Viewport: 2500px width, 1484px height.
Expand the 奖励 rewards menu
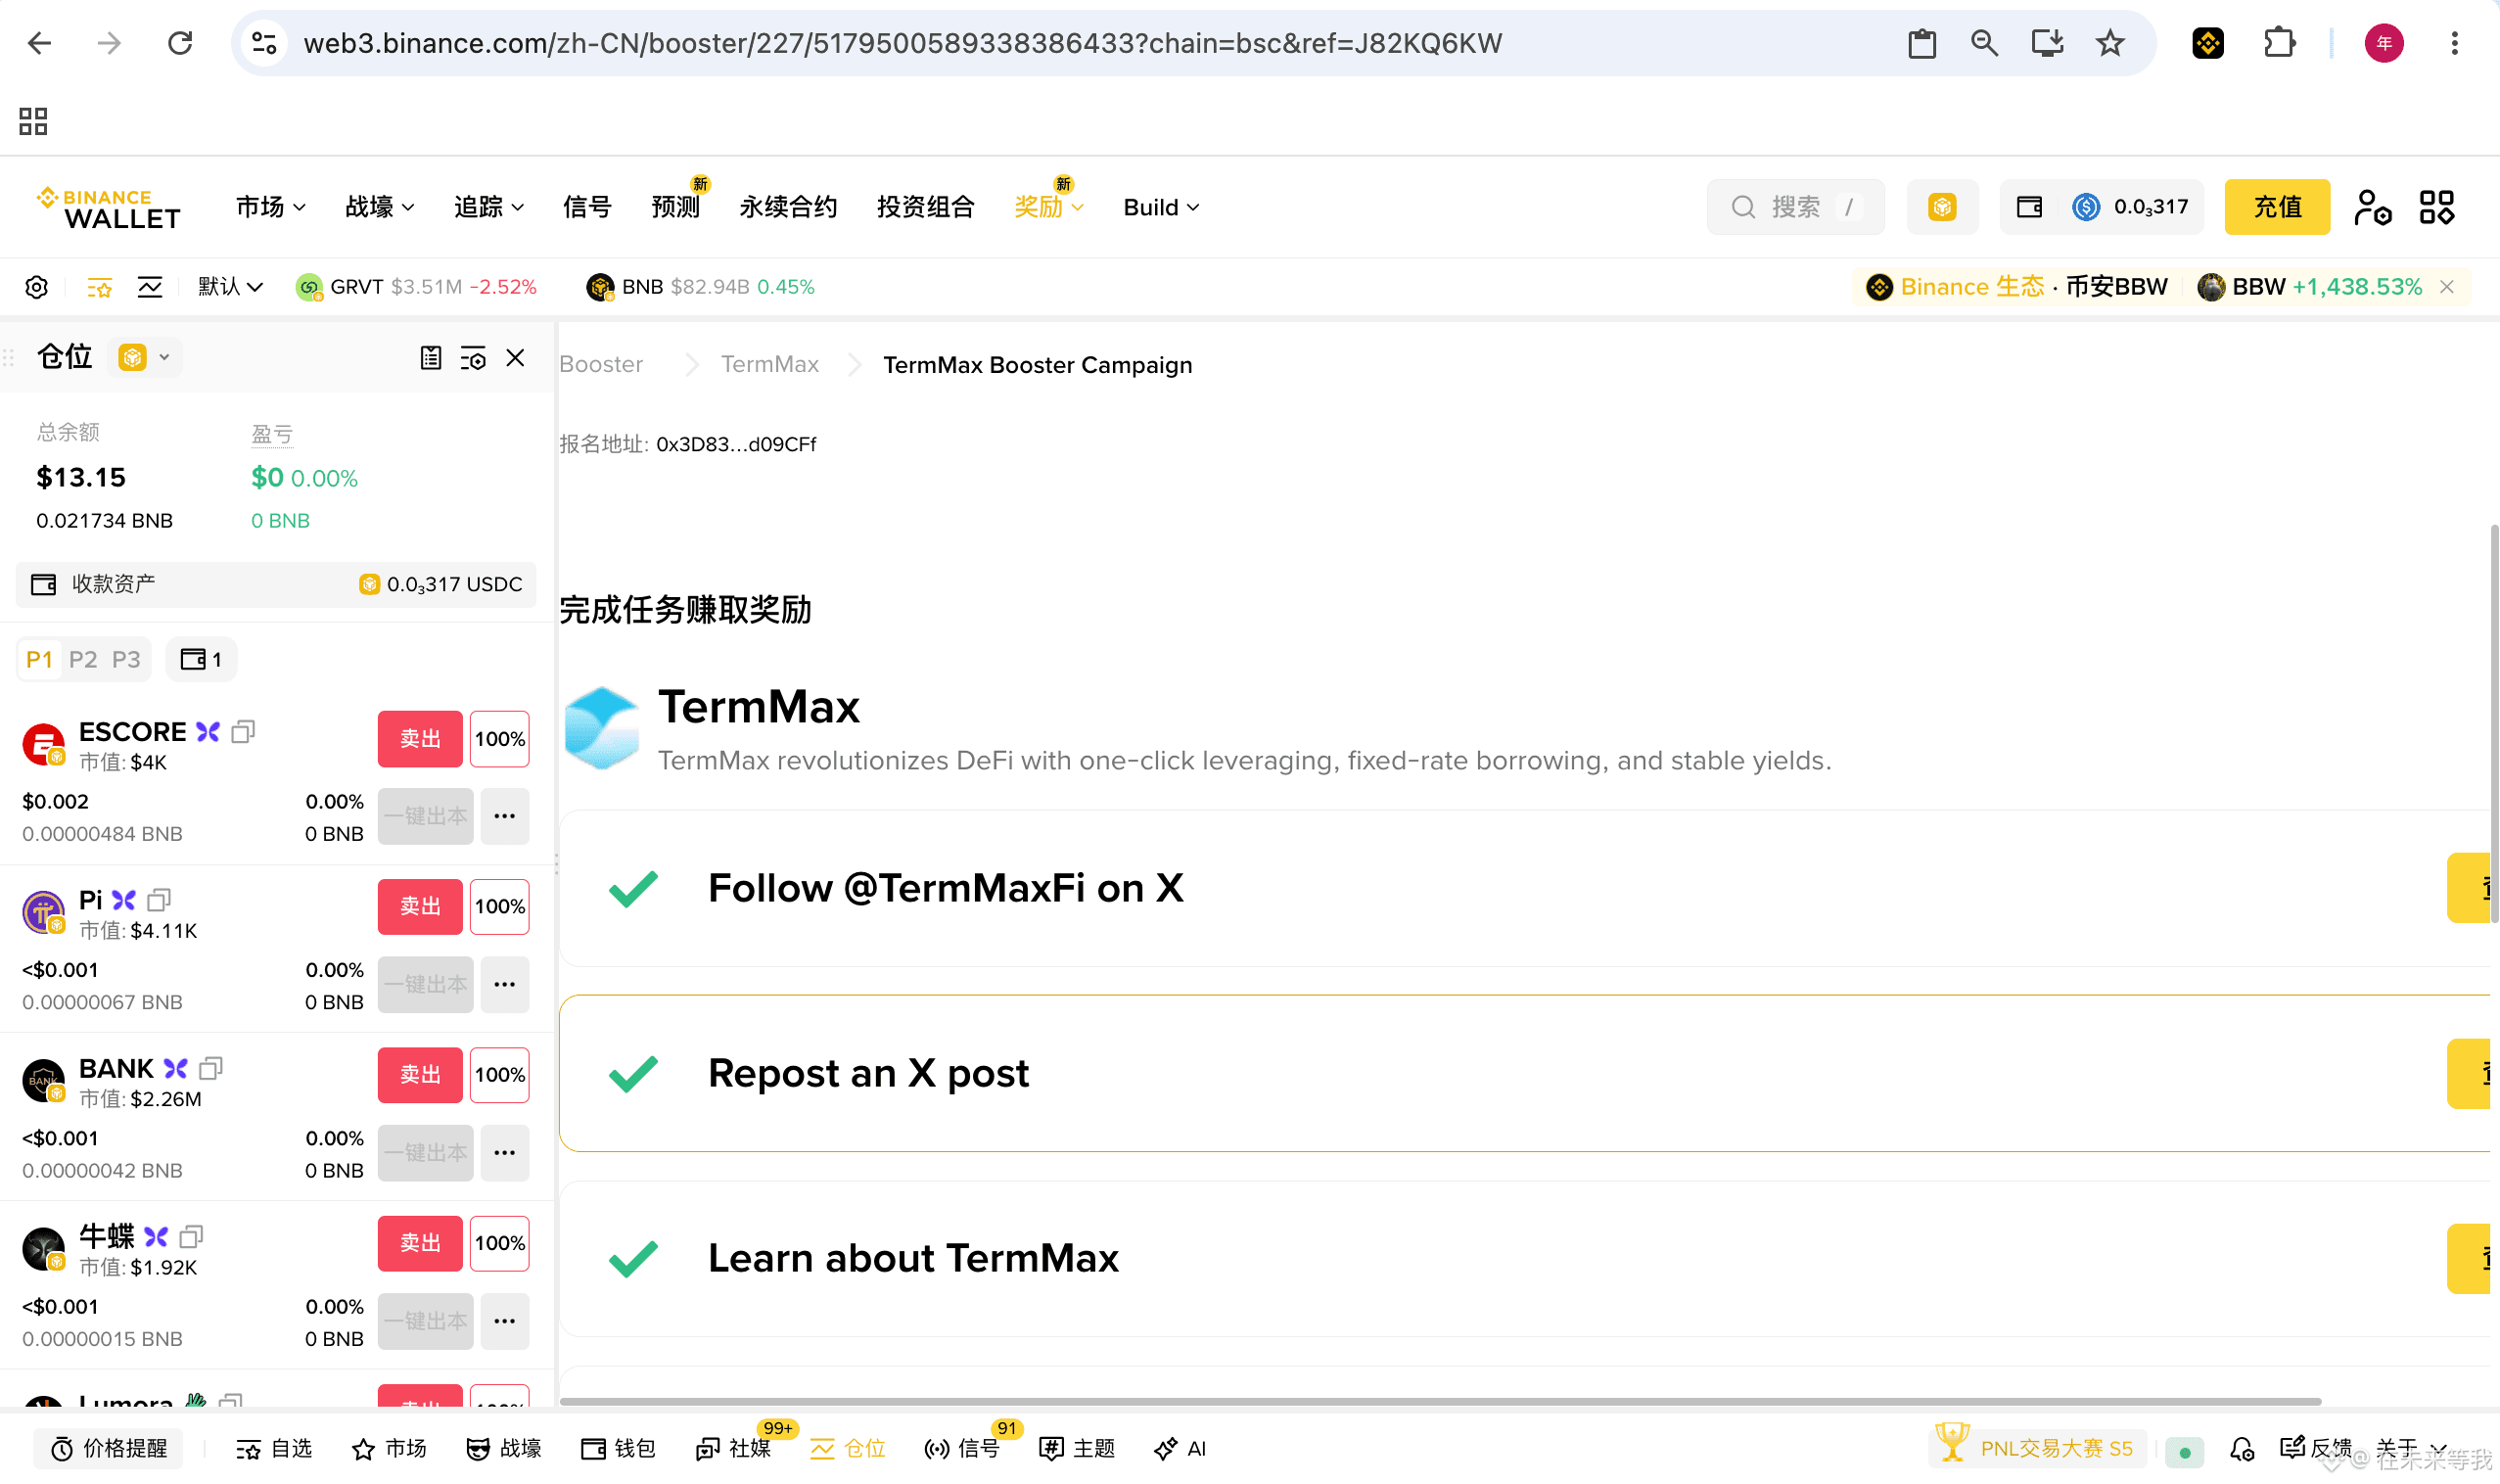click(1049, 207)
